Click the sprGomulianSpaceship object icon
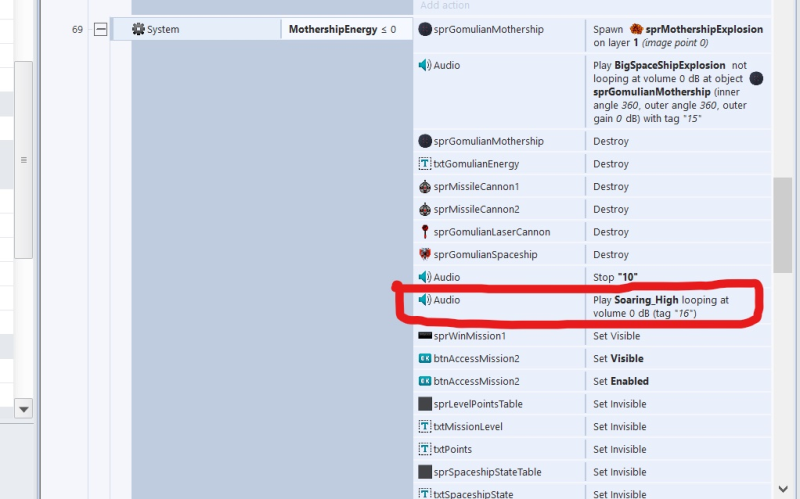 [x=425, y=255]
